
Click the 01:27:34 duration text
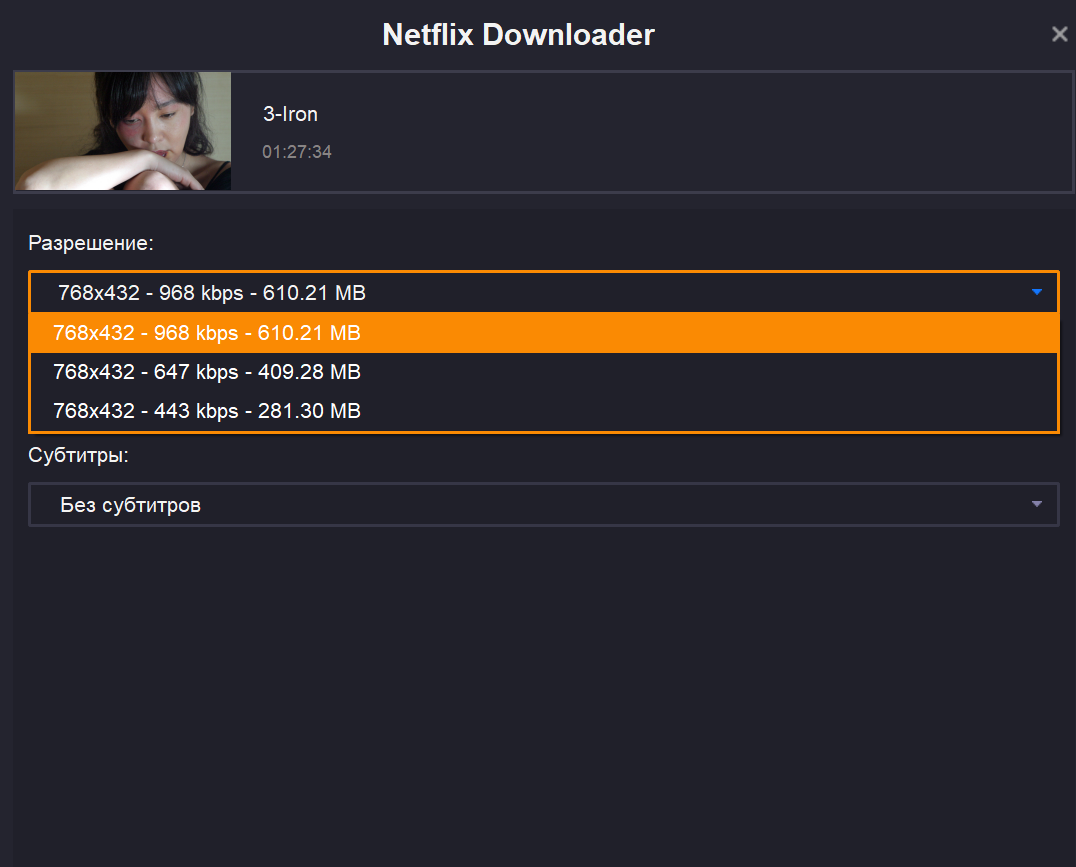click(296, 153)
